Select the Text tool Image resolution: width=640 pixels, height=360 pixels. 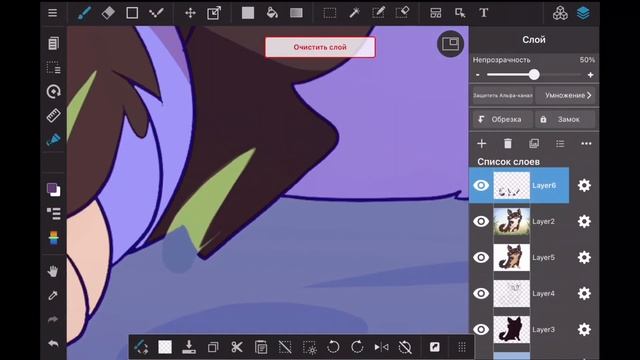(484, 13)
